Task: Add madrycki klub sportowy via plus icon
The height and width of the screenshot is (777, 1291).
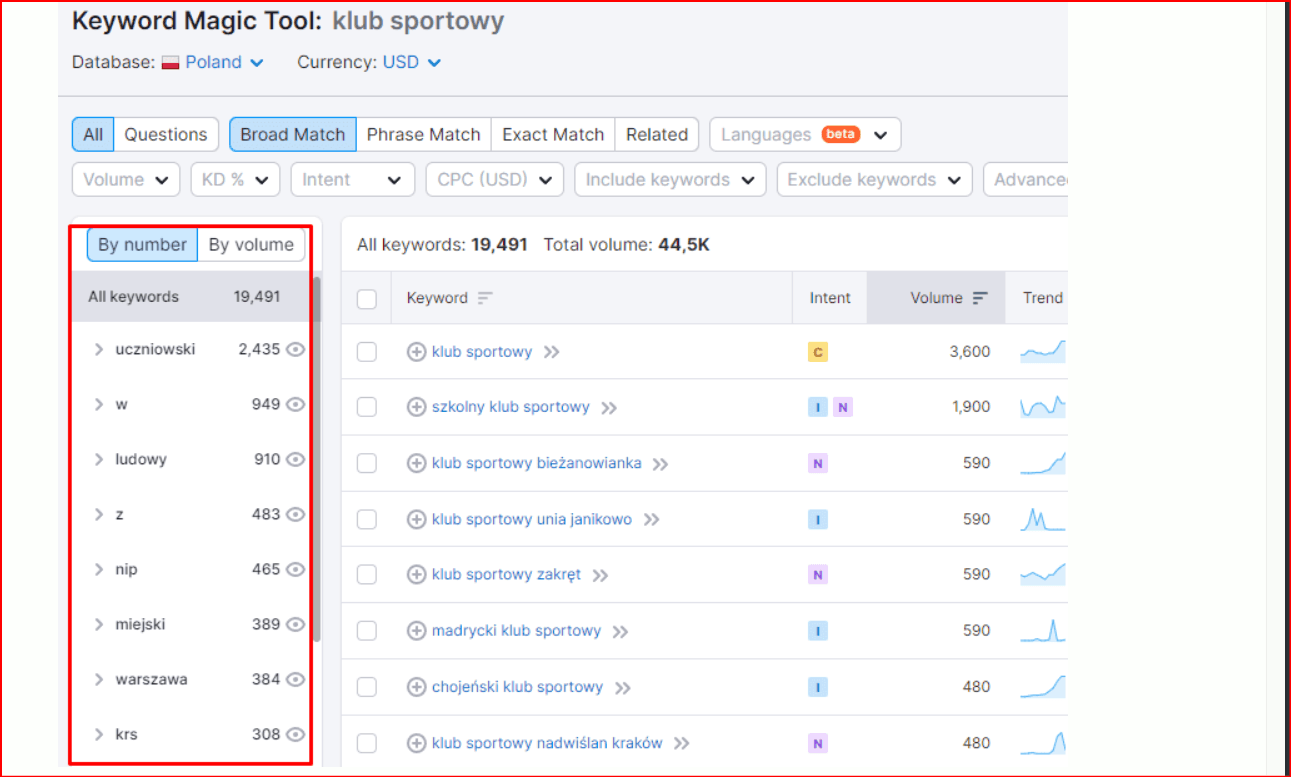Action: click(417, 631)
